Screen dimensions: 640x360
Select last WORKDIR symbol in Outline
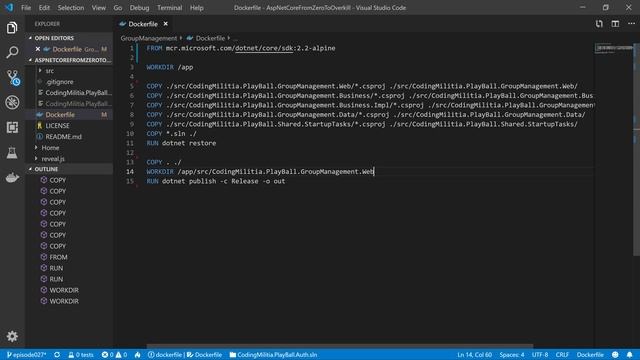click(x=64, y=301)
